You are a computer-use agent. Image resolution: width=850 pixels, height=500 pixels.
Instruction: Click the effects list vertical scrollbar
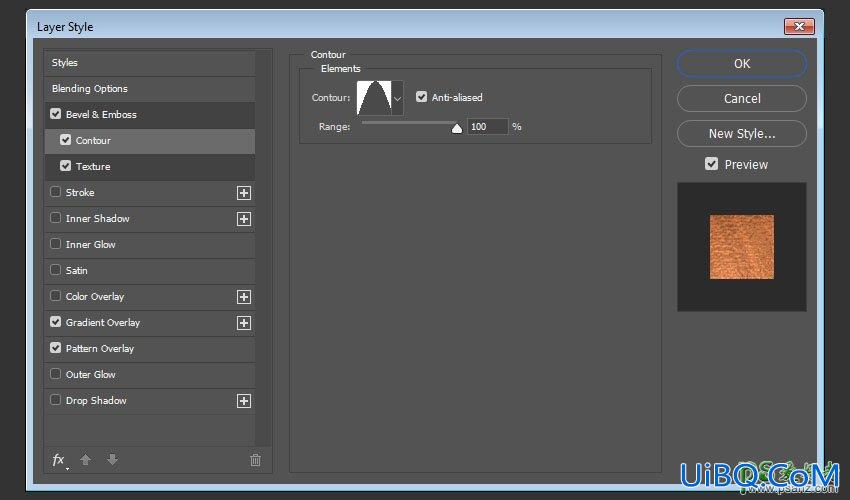click(263, 248)
